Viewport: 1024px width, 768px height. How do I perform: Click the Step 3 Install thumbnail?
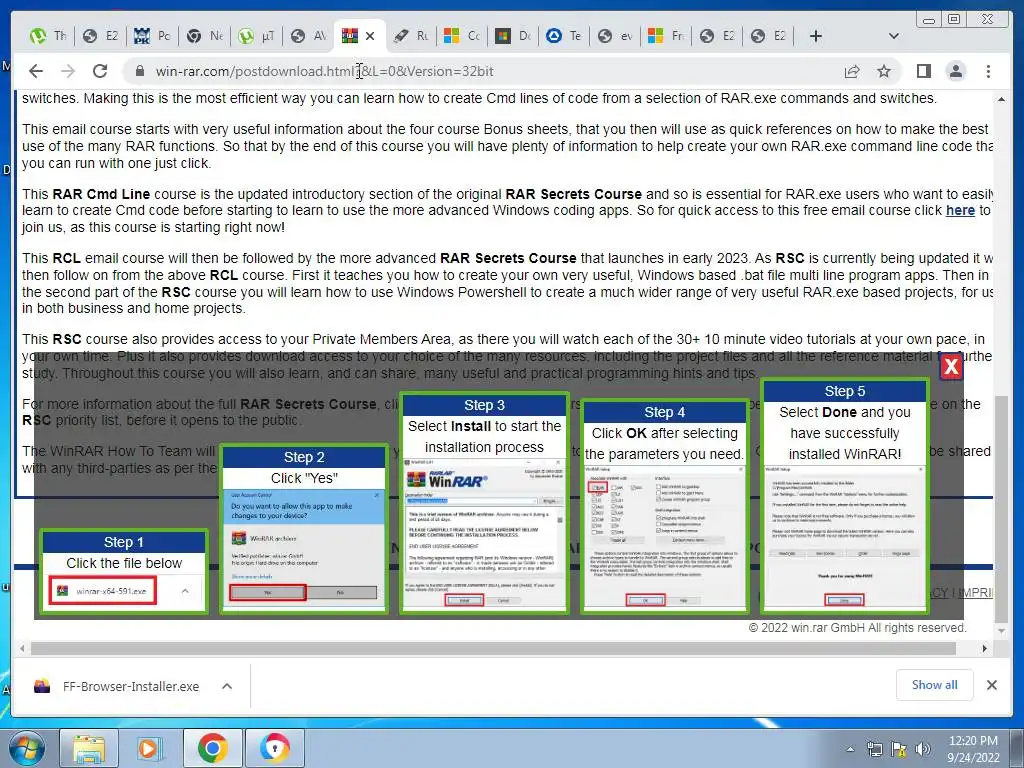pyautogui.click(x=484, y=504)
